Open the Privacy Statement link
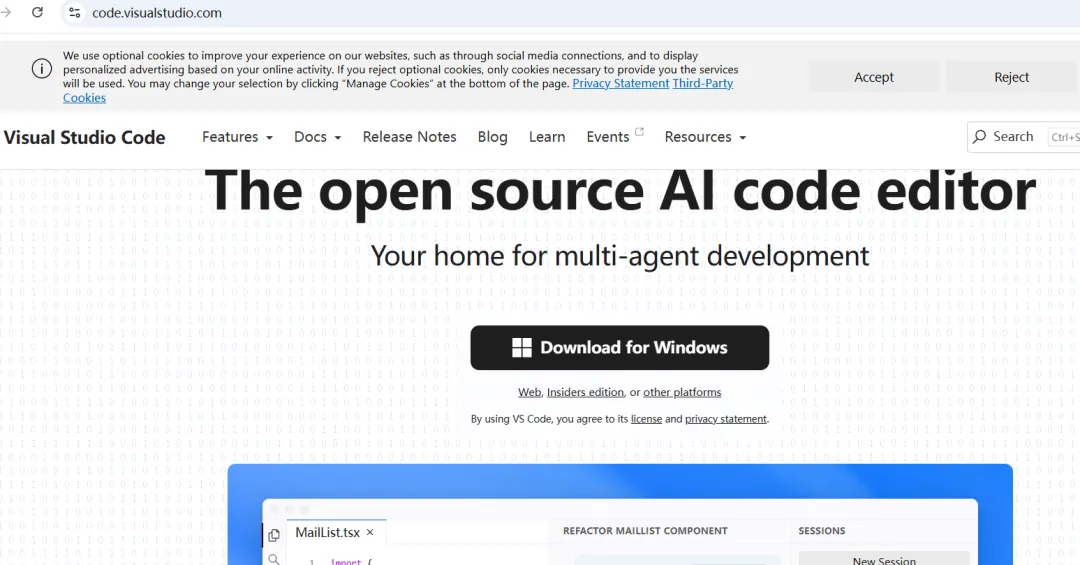1080x565 pixels. pyautogui.click(x=621, y=83)
